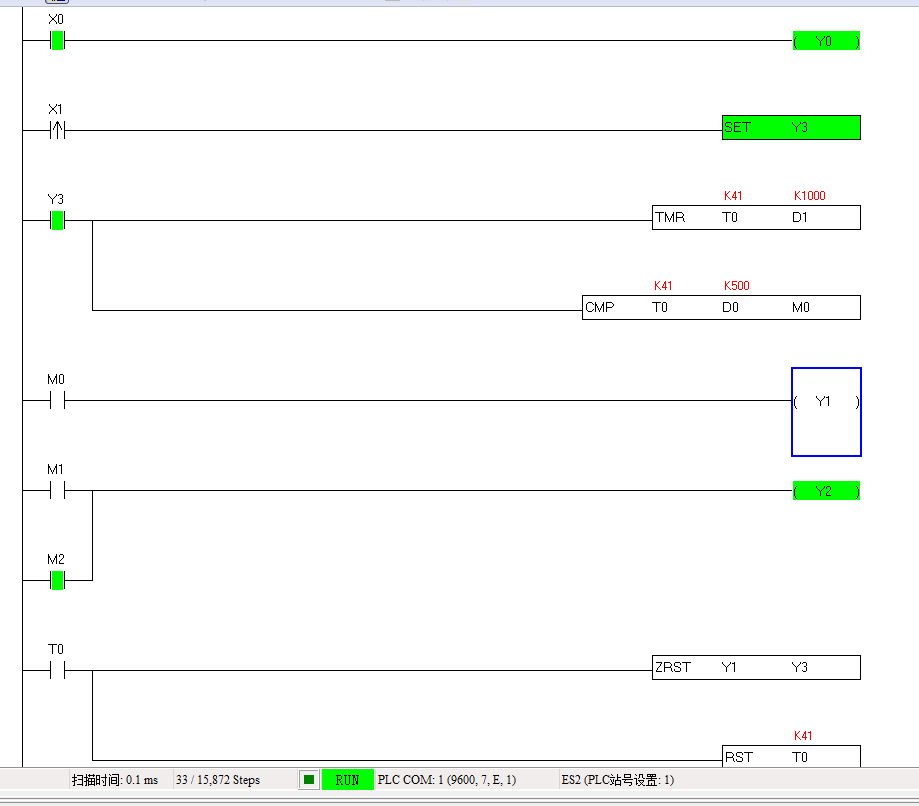Click the ES2 PLC station setting
The width and height of the screenshot is (919, 806).
[617, 780]
